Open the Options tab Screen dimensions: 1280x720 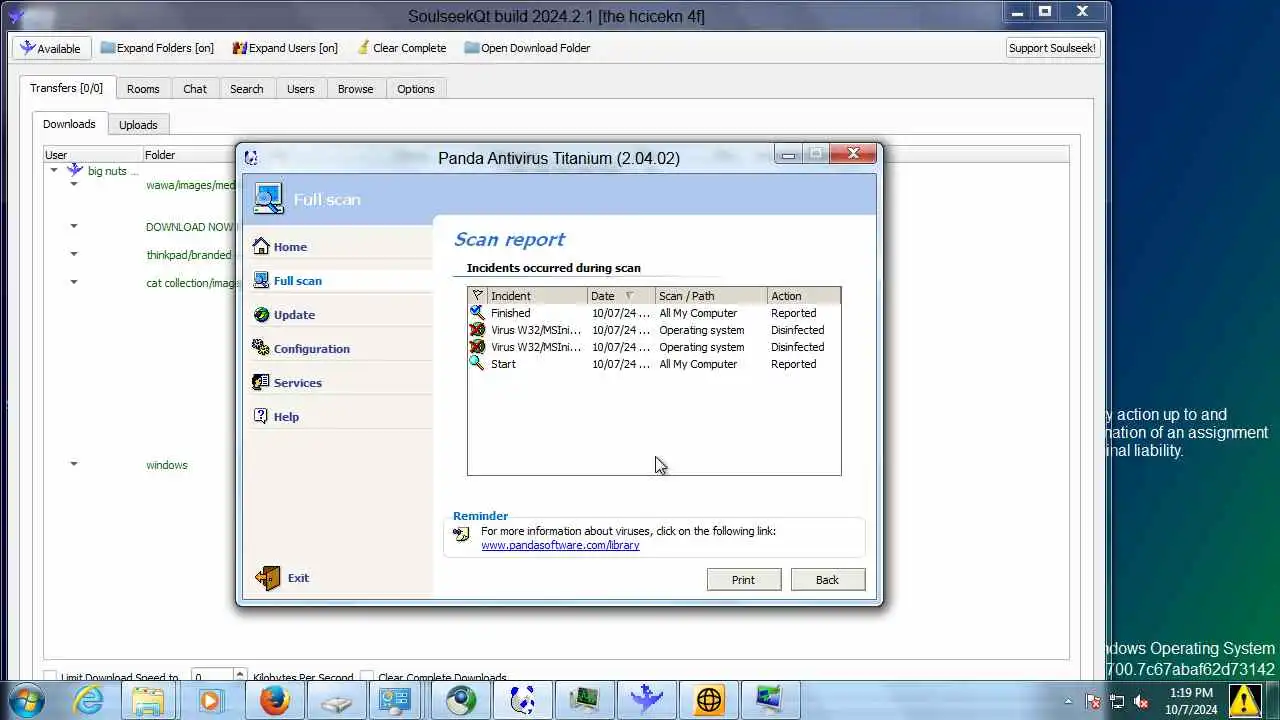(416, 89)
